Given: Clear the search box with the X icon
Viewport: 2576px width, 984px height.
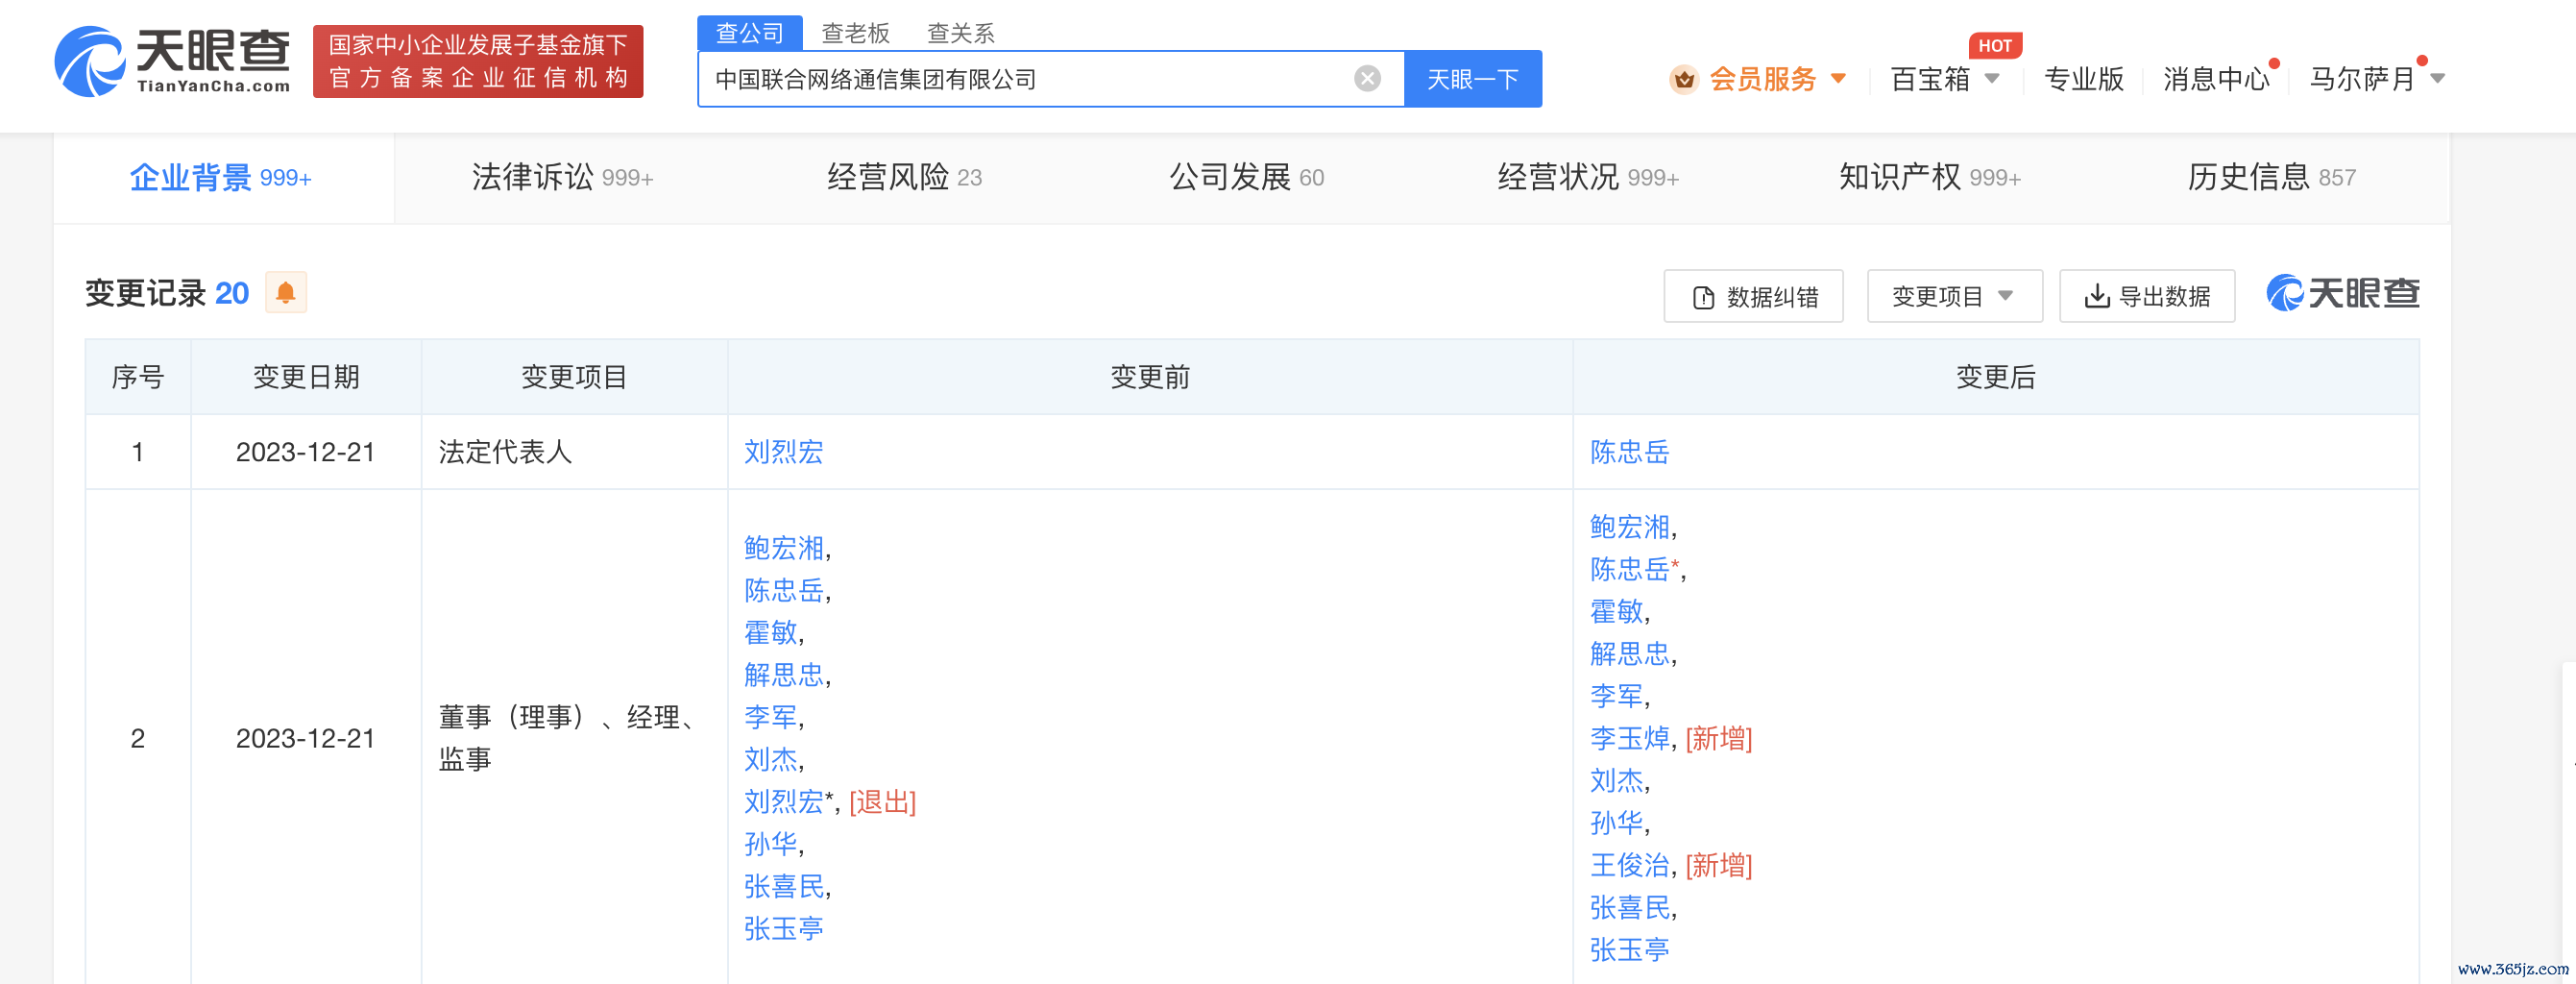Looking at the screenshot, I should coord(1366,79).
